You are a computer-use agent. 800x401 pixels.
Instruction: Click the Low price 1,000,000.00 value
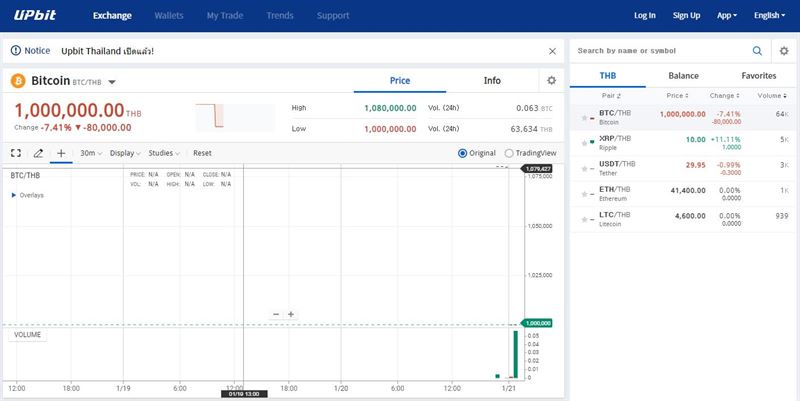tap(390, 129)
